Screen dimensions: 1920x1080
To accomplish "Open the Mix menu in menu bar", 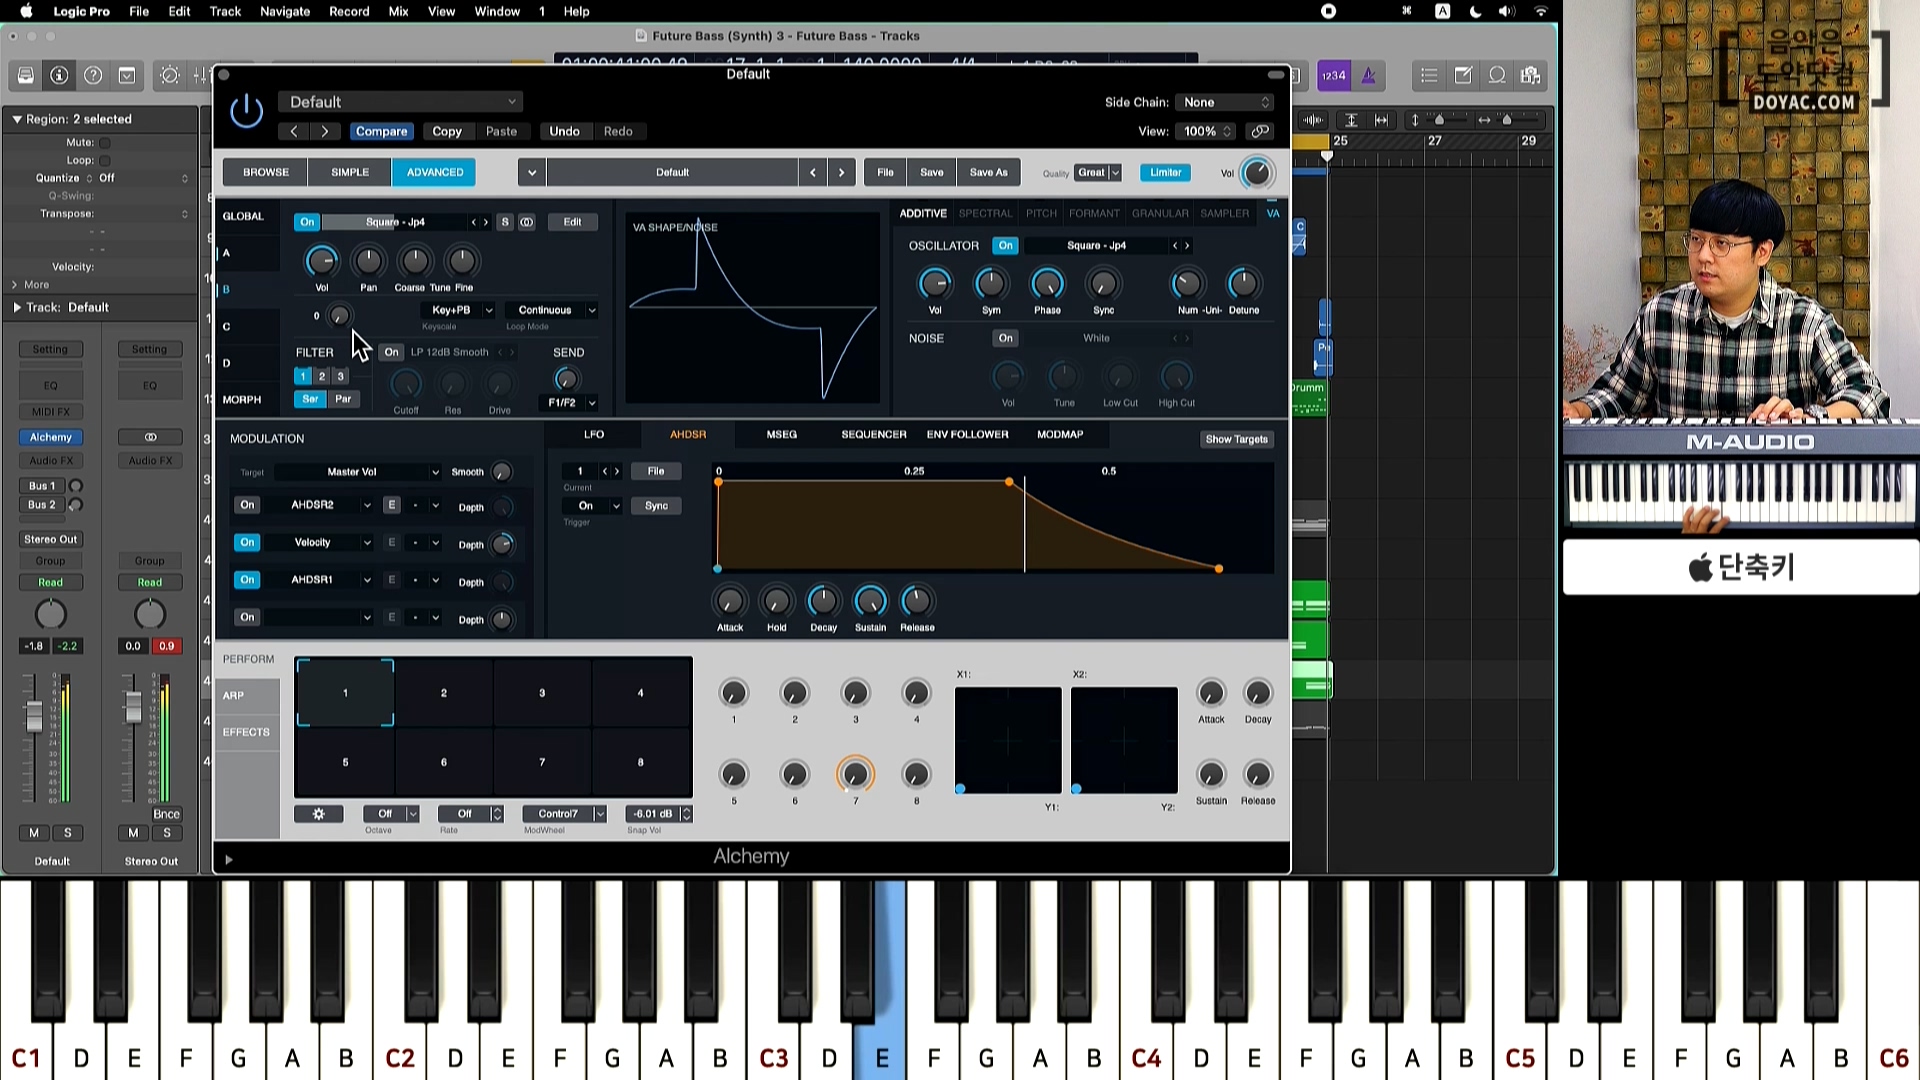I will pos(398,11).
